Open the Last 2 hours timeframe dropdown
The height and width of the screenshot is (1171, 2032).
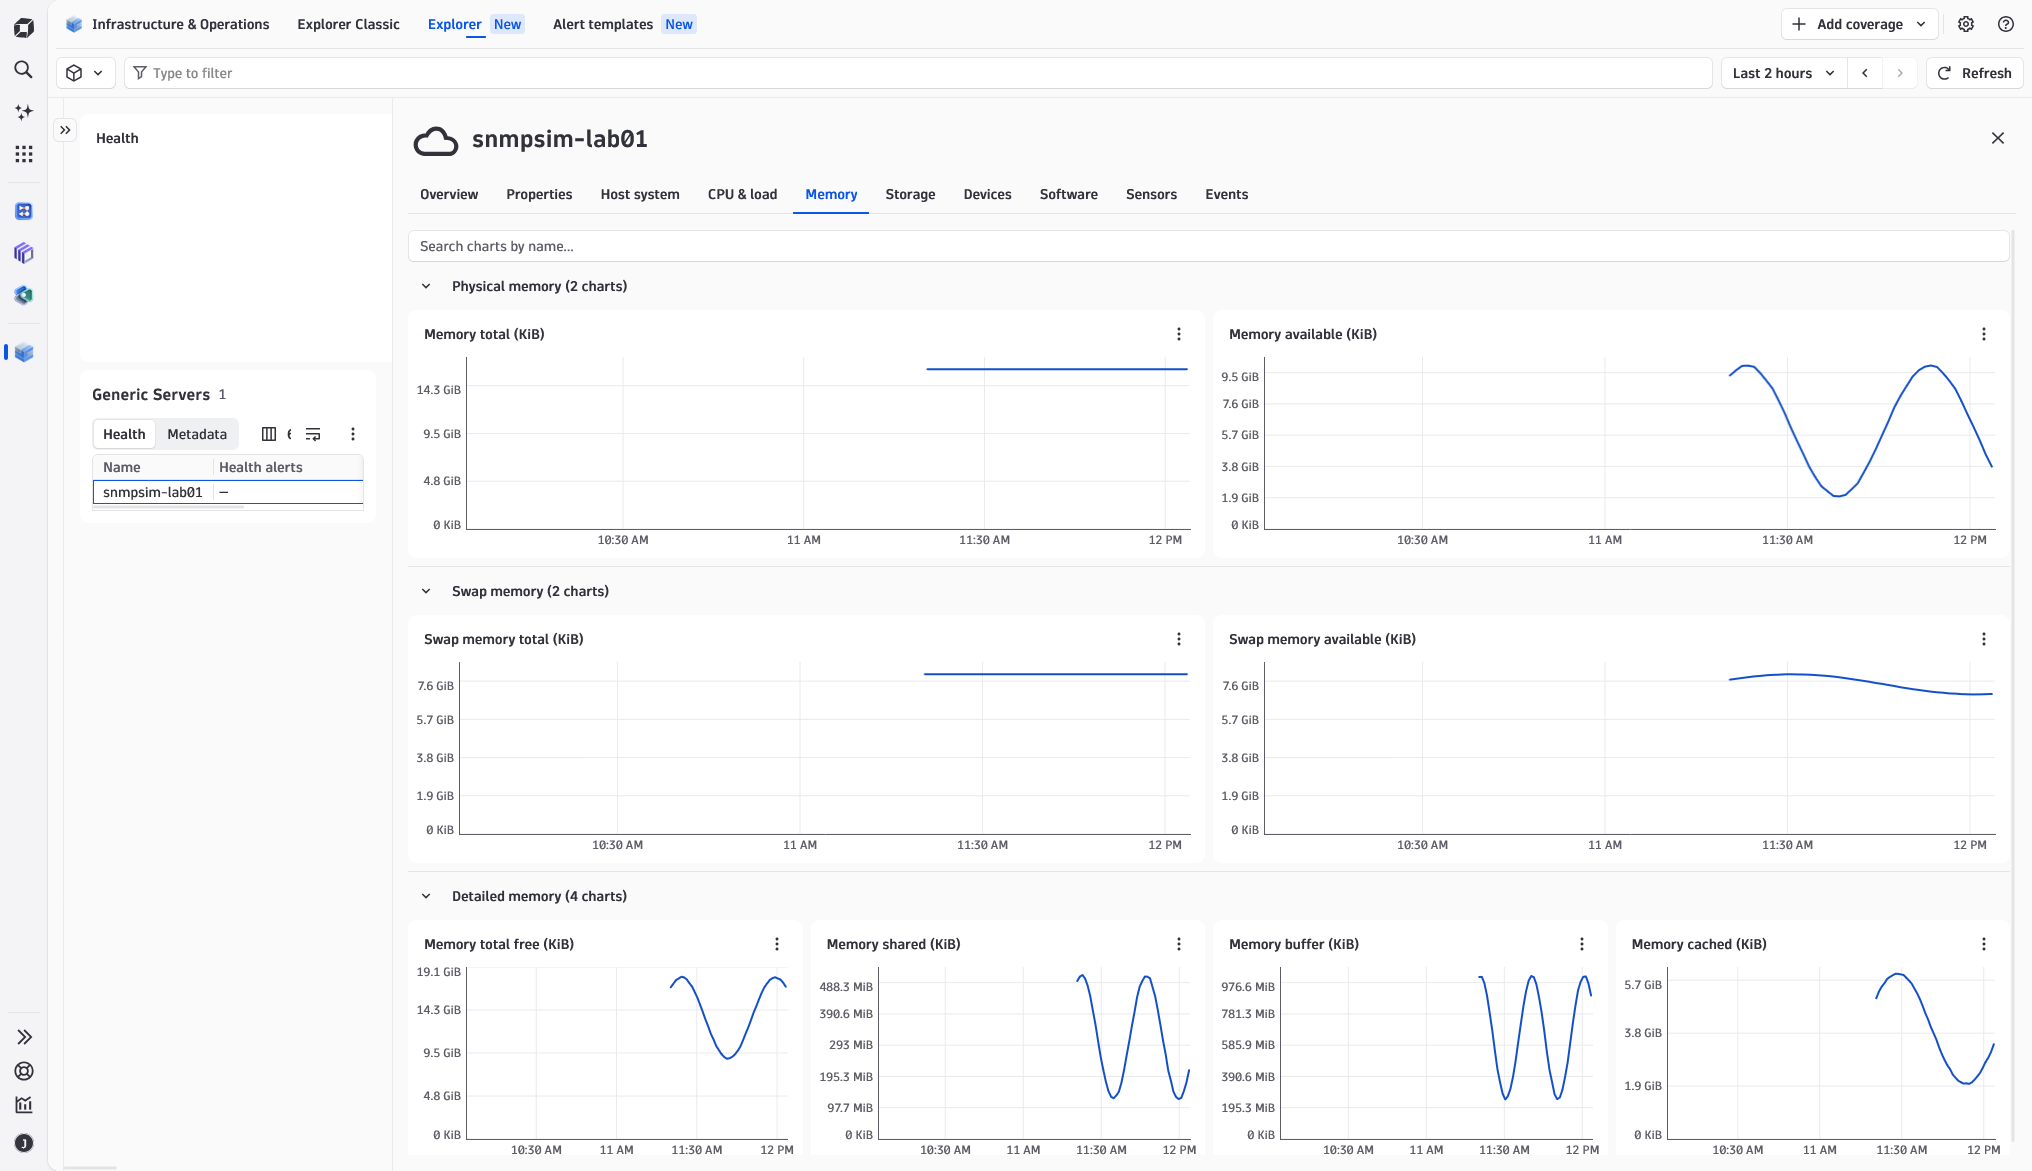tap(1783, 73)
